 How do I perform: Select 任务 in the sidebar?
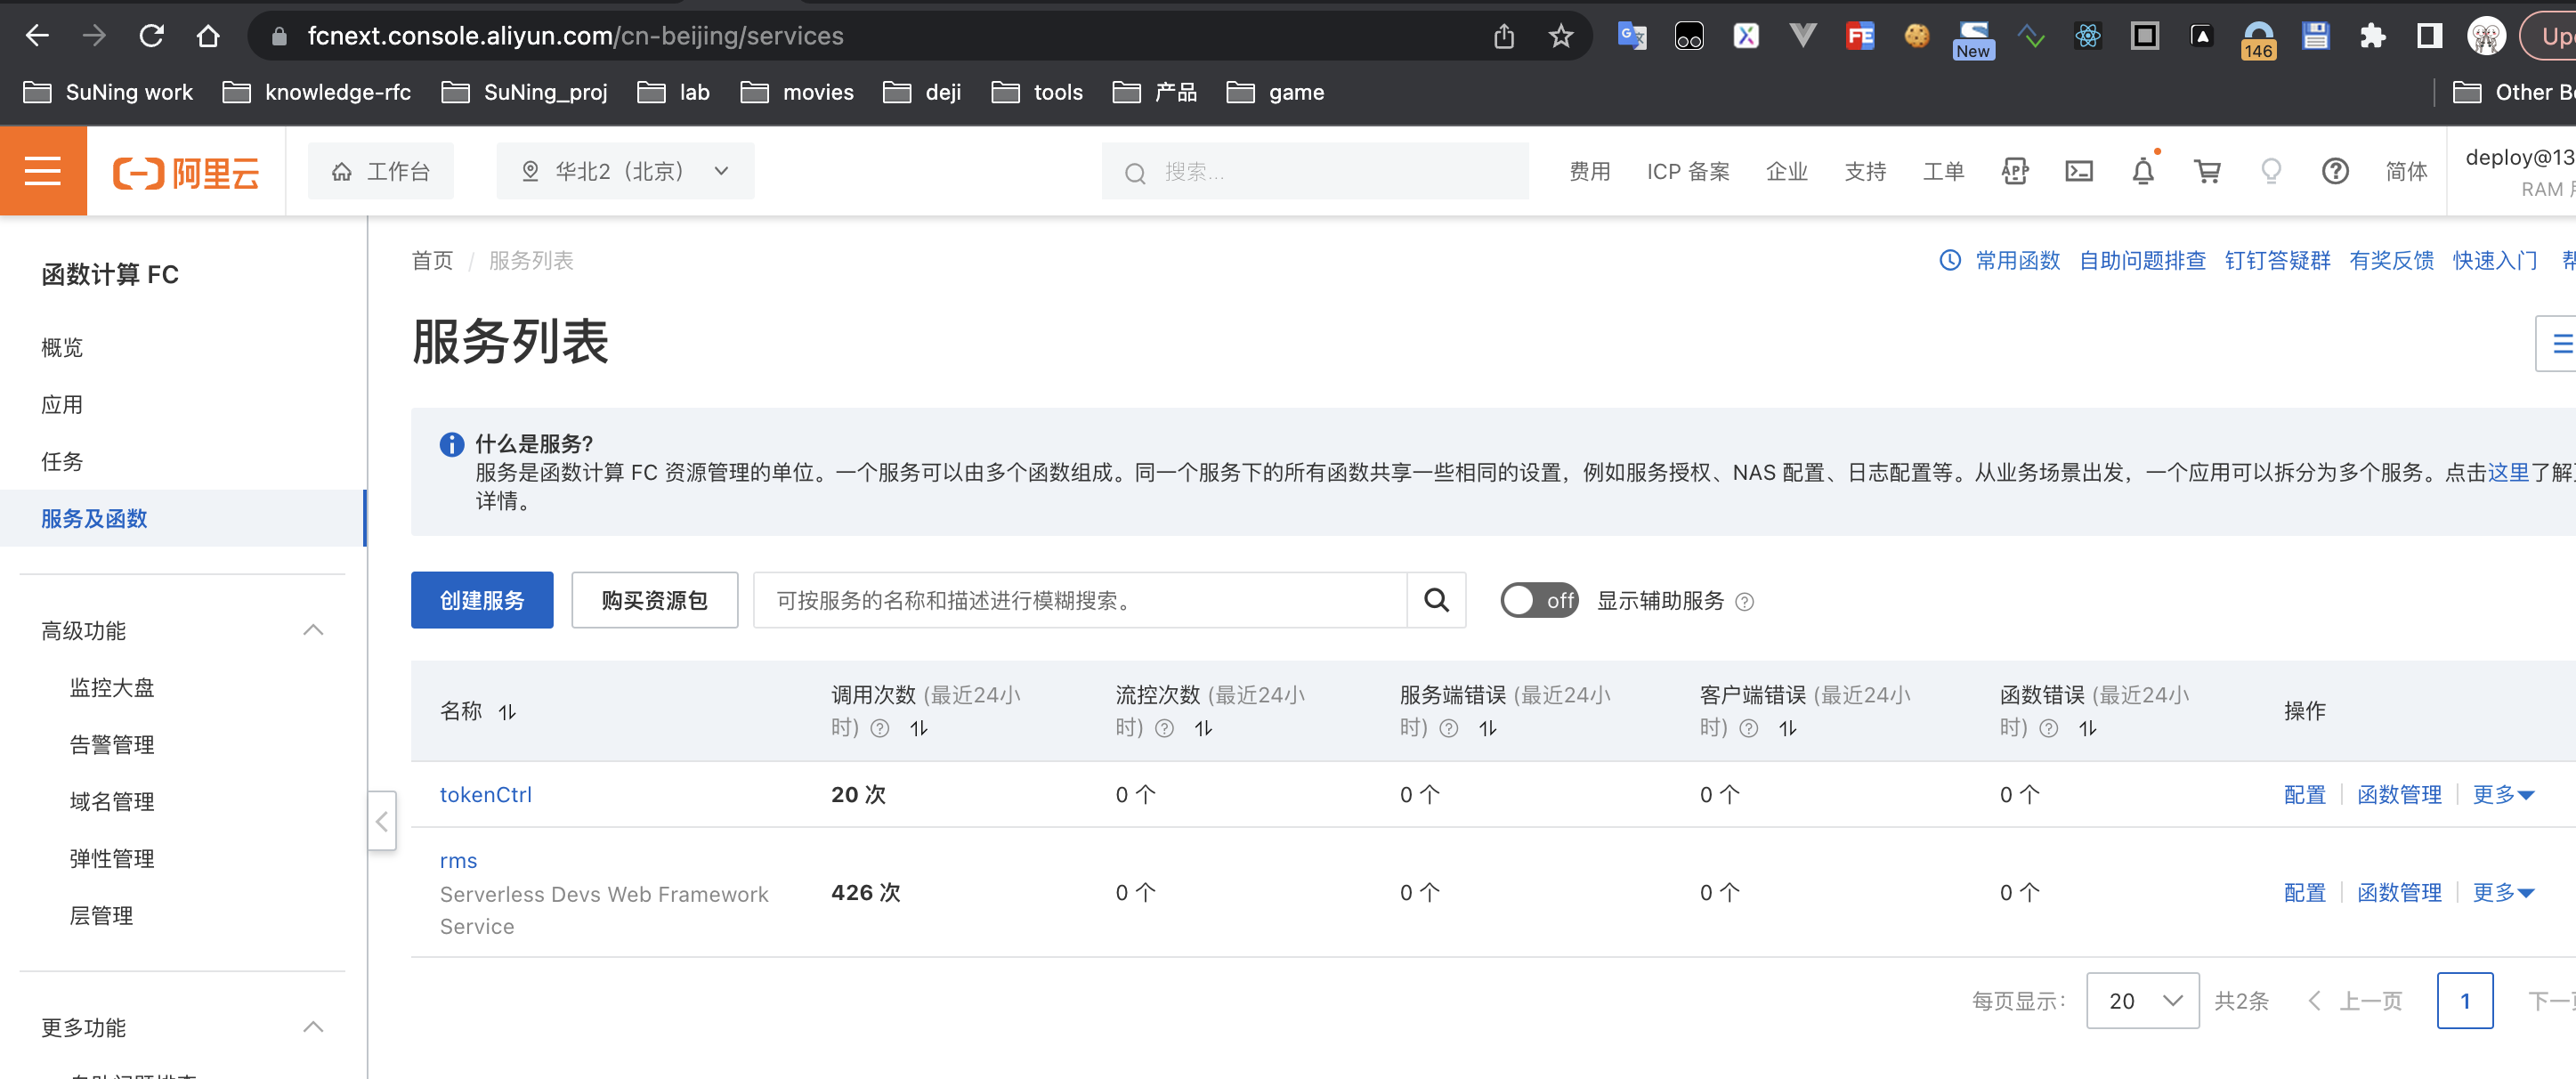point(62,462)
